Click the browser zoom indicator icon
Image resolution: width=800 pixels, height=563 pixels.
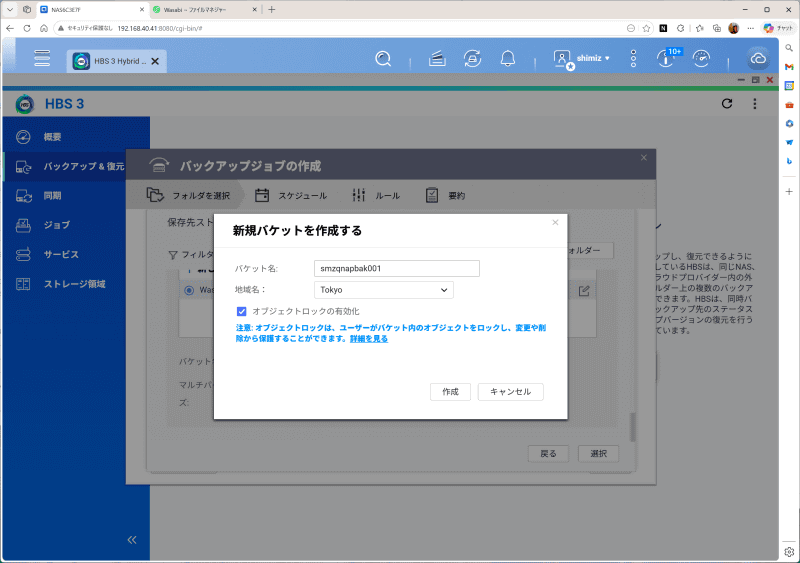pos(631,29)
